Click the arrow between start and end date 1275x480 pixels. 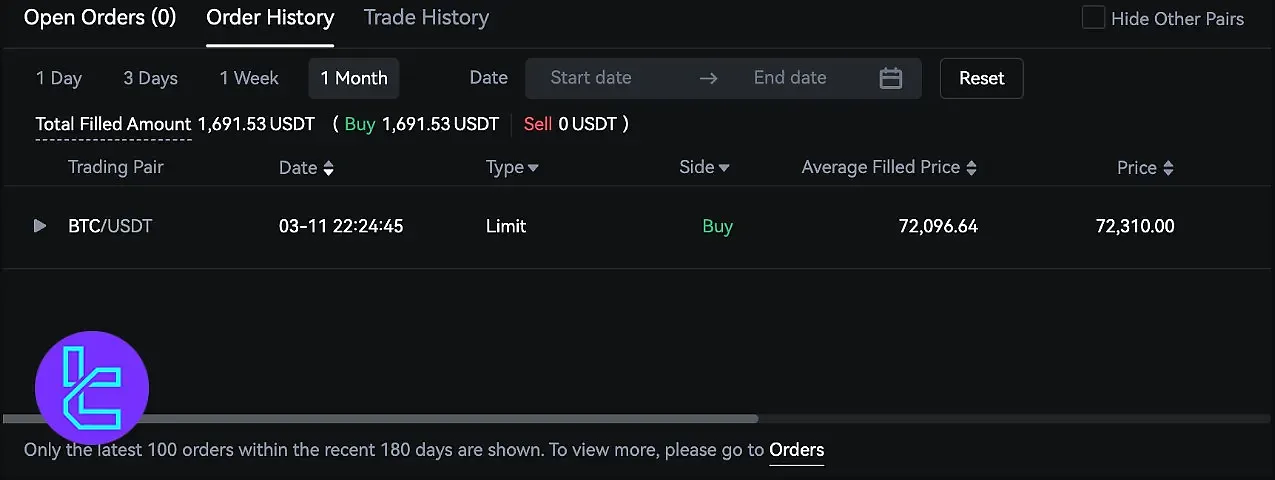click(x=708, y=78)
